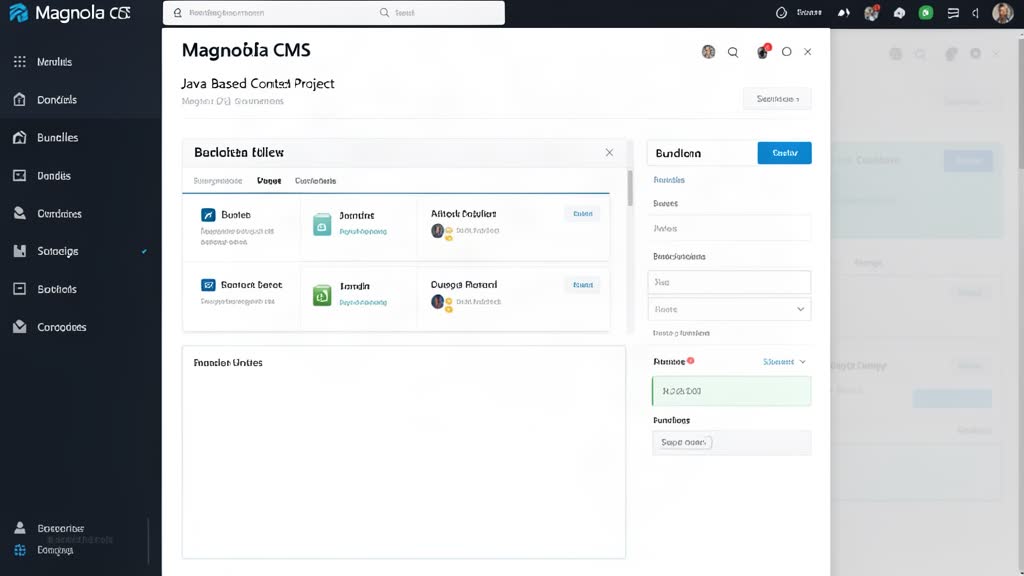The image size is (1024, 576).
Task: Open the link under Jomtfrt
Action: click(363, 231)
